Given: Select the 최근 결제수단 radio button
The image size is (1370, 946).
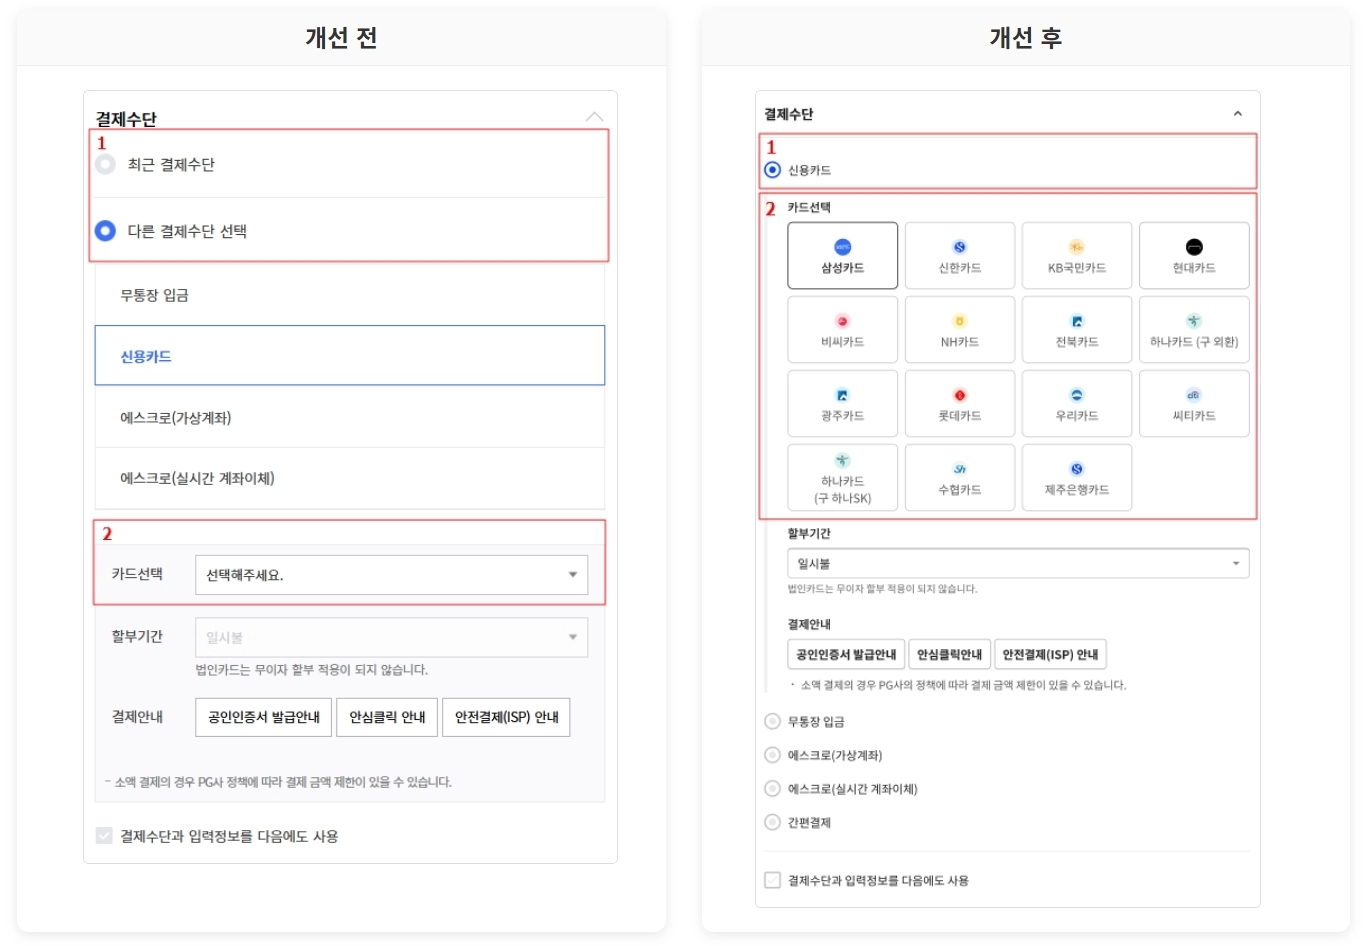Looking at the screenshot, I should [x=105, y=164].
